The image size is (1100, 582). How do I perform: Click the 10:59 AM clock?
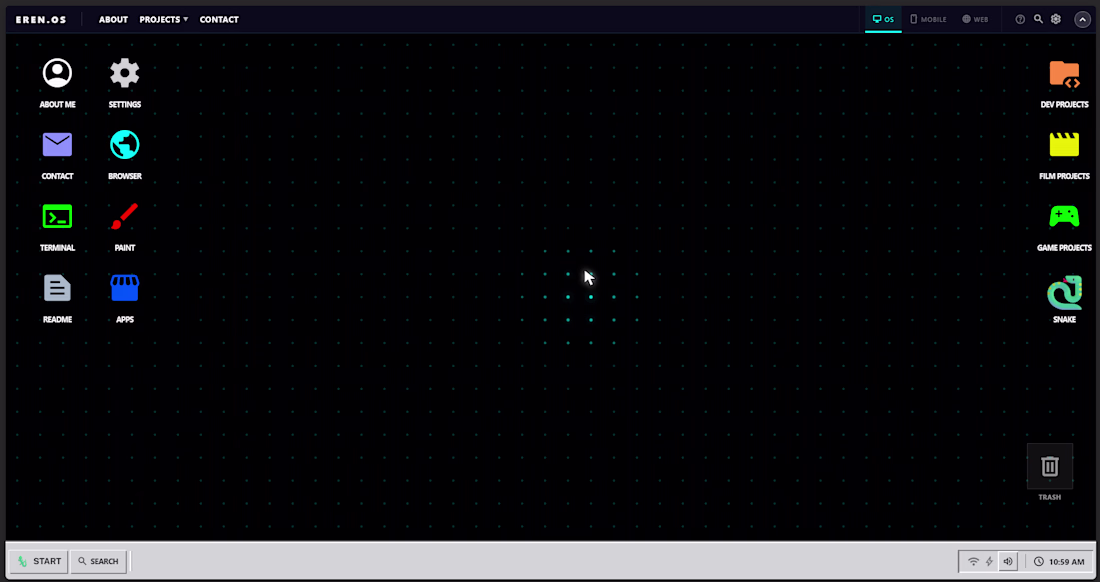(1059, 562)
